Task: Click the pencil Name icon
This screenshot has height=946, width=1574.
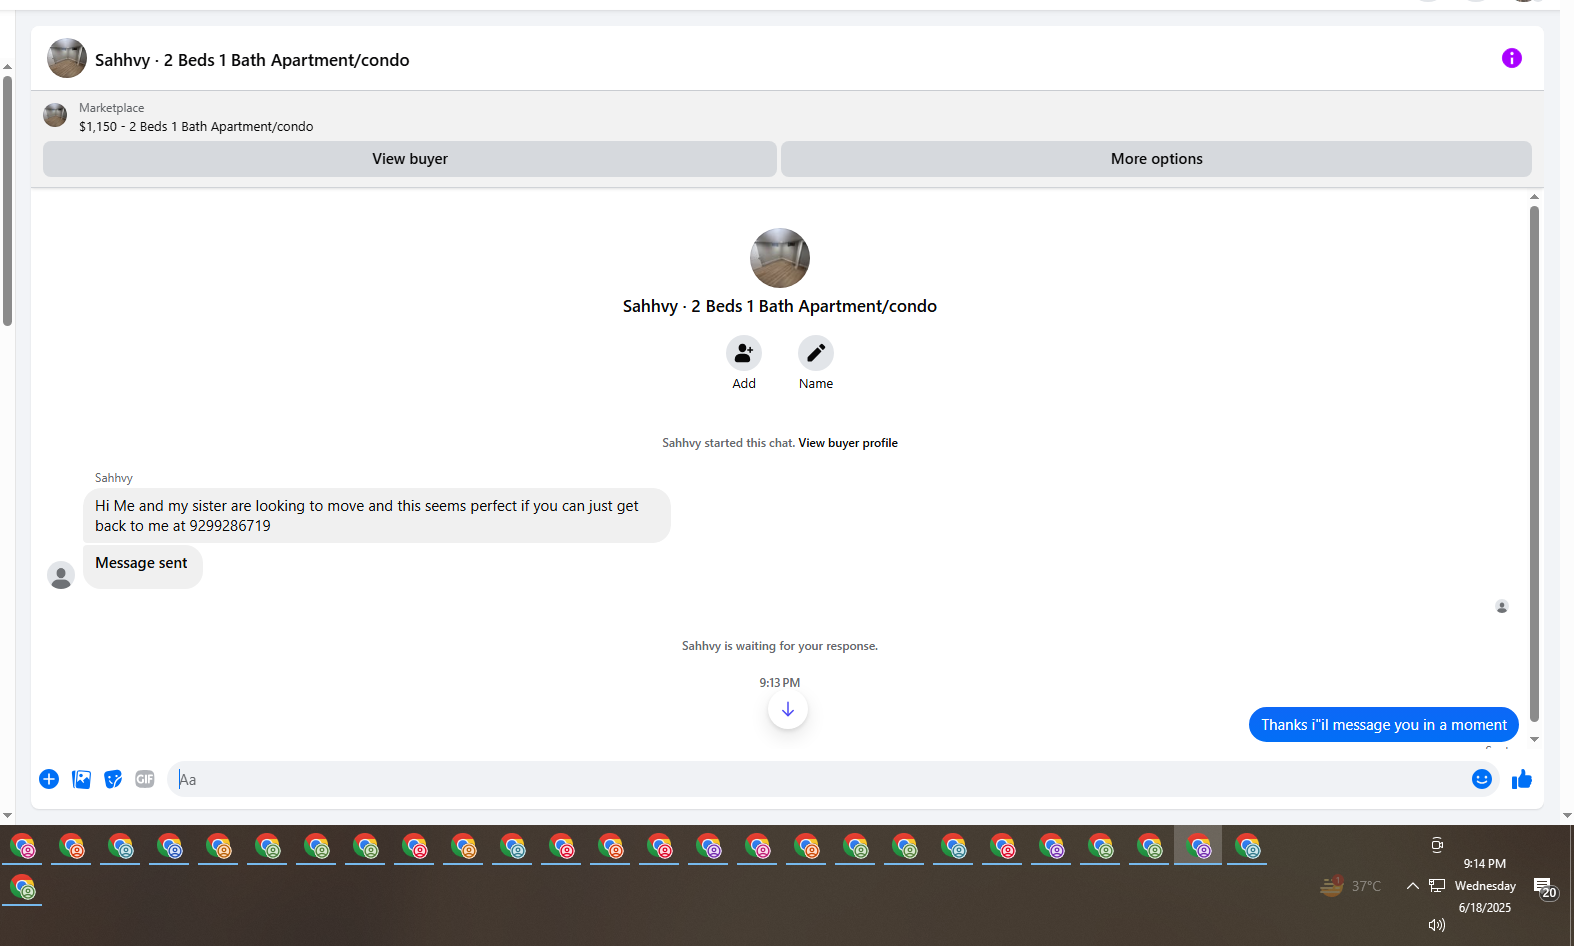Action: click(815, 353)
